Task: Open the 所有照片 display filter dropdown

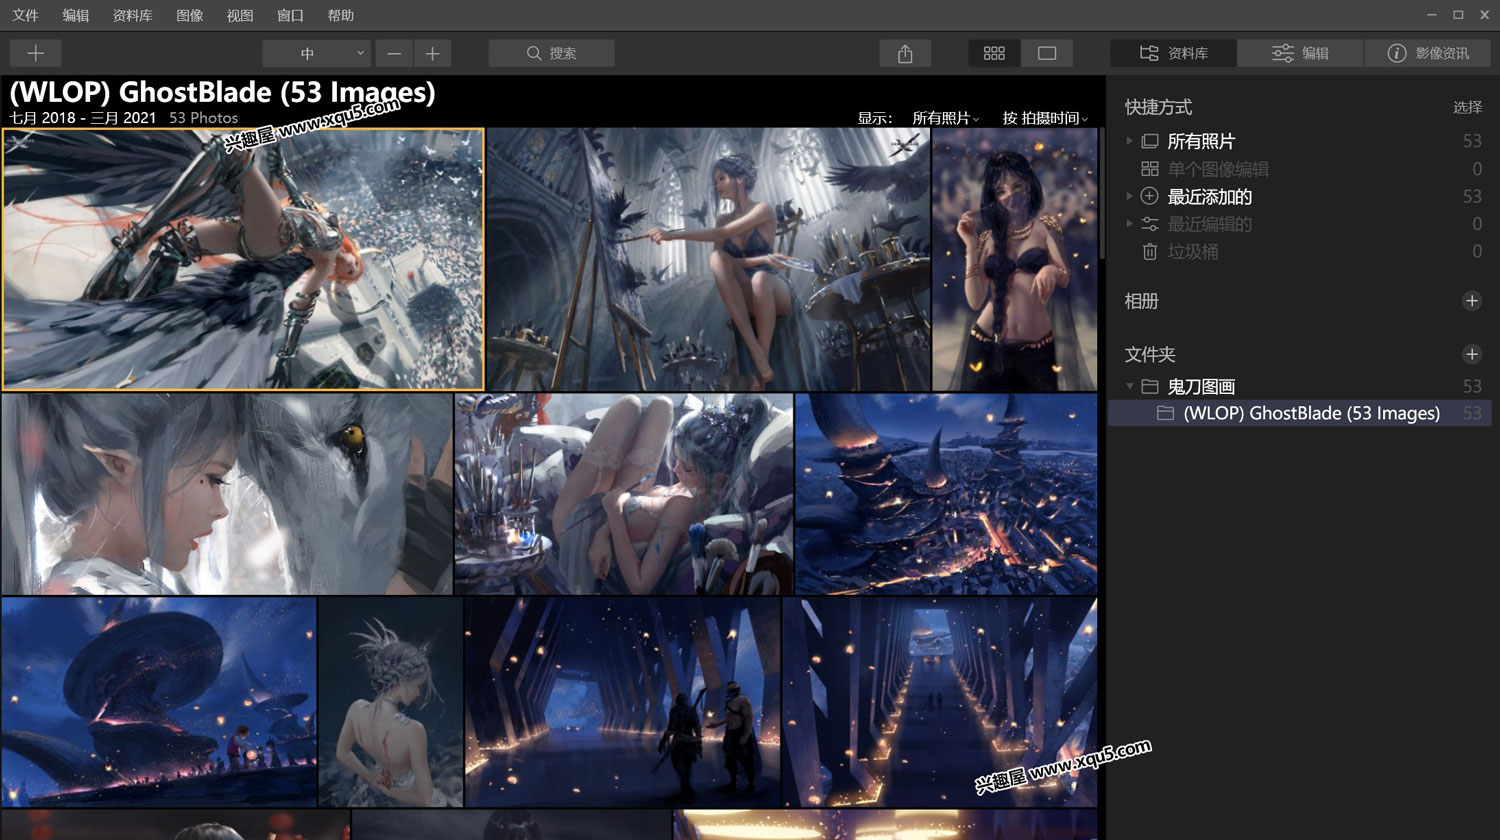Action: [945, 118]
